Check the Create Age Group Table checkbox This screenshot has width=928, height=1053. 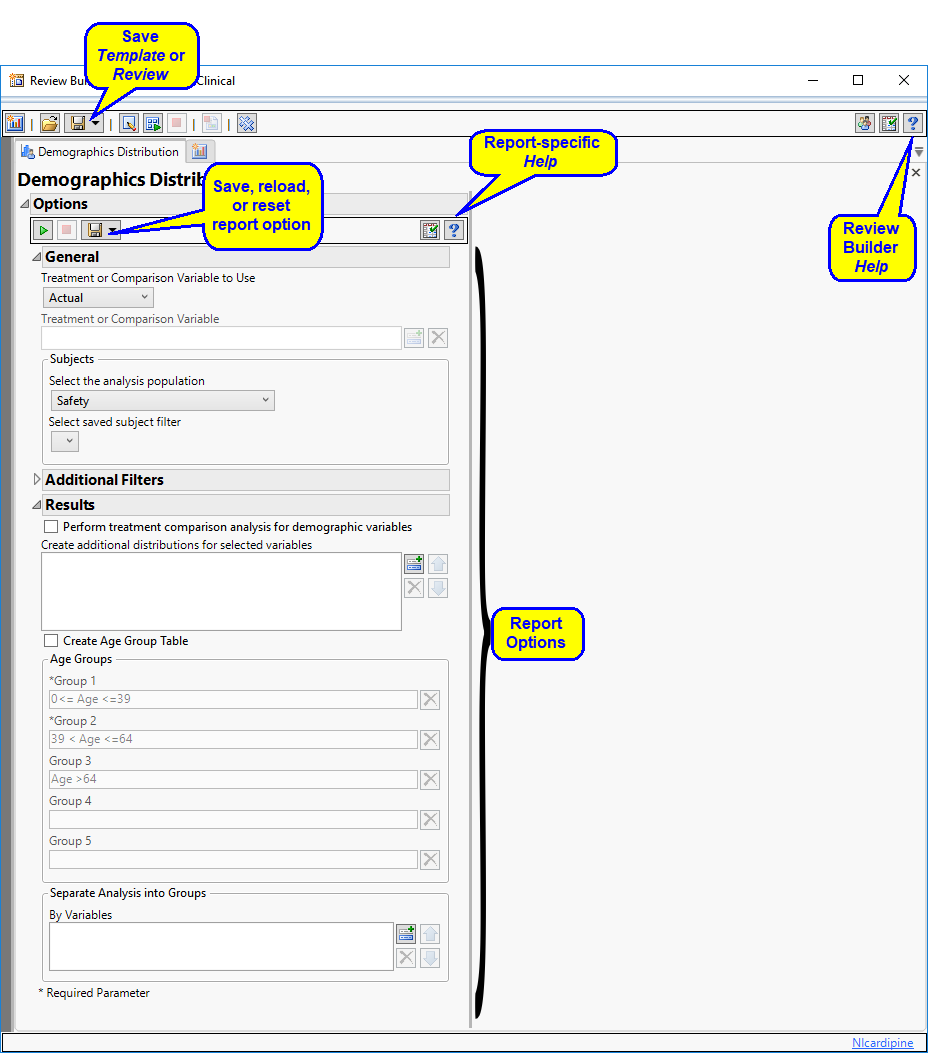pos(50,641)
